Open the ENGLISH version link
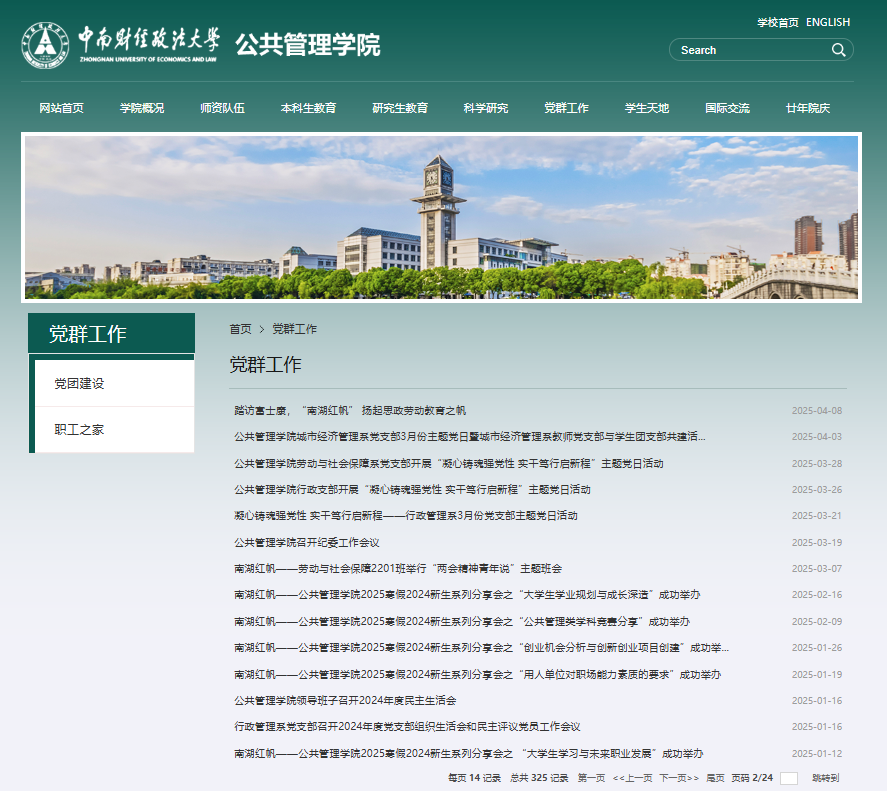The image size is (887, 791). (828, 22)
